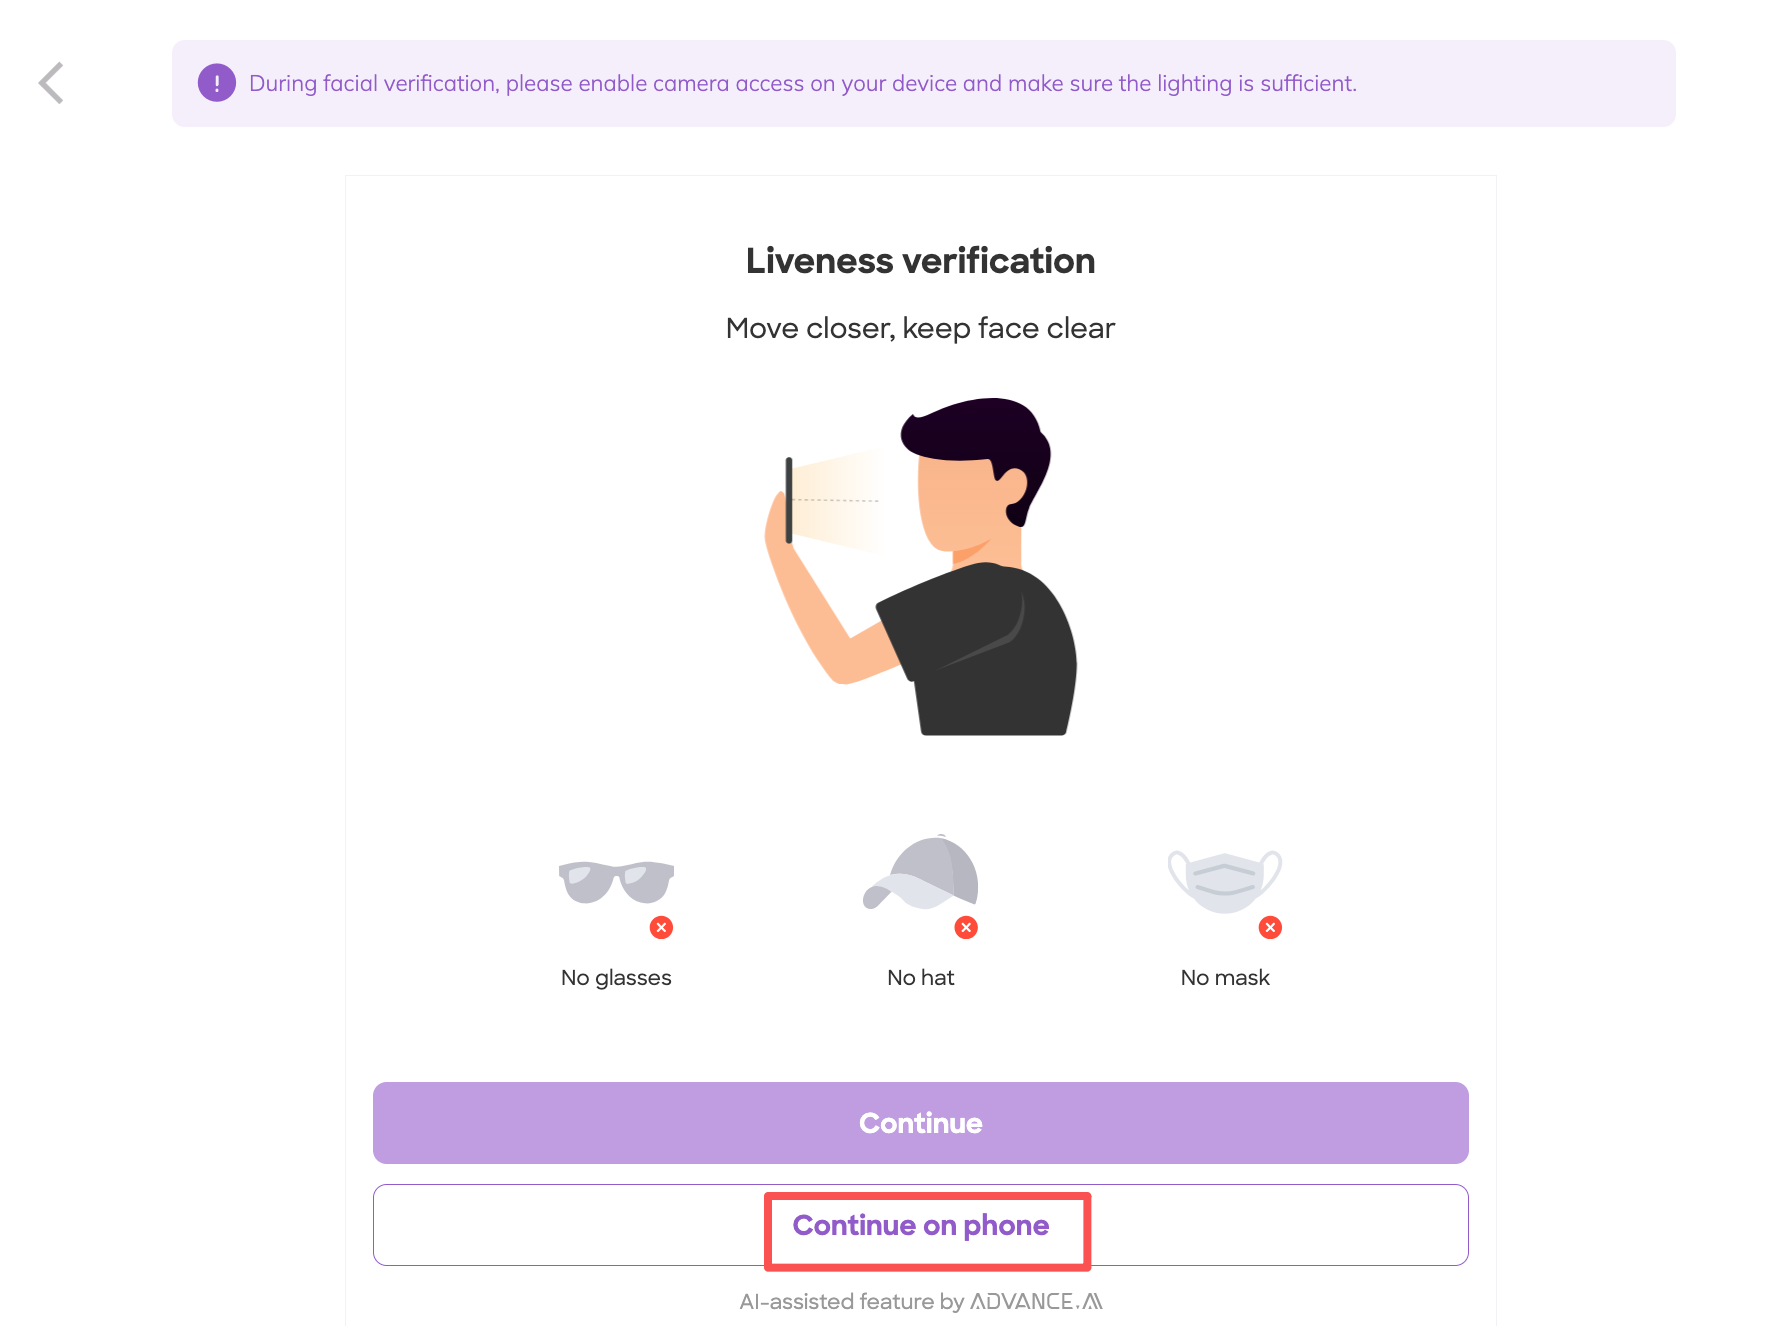Screen dimensions: 1770x1326
Task: Click the purple exclamation info icon
Action: point(216,83)
